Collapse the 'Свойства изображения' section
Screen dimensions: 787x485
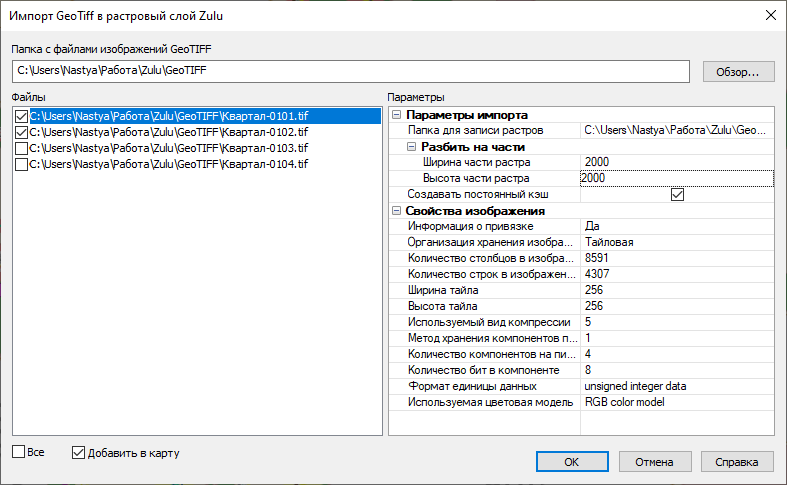click(397, 211)
